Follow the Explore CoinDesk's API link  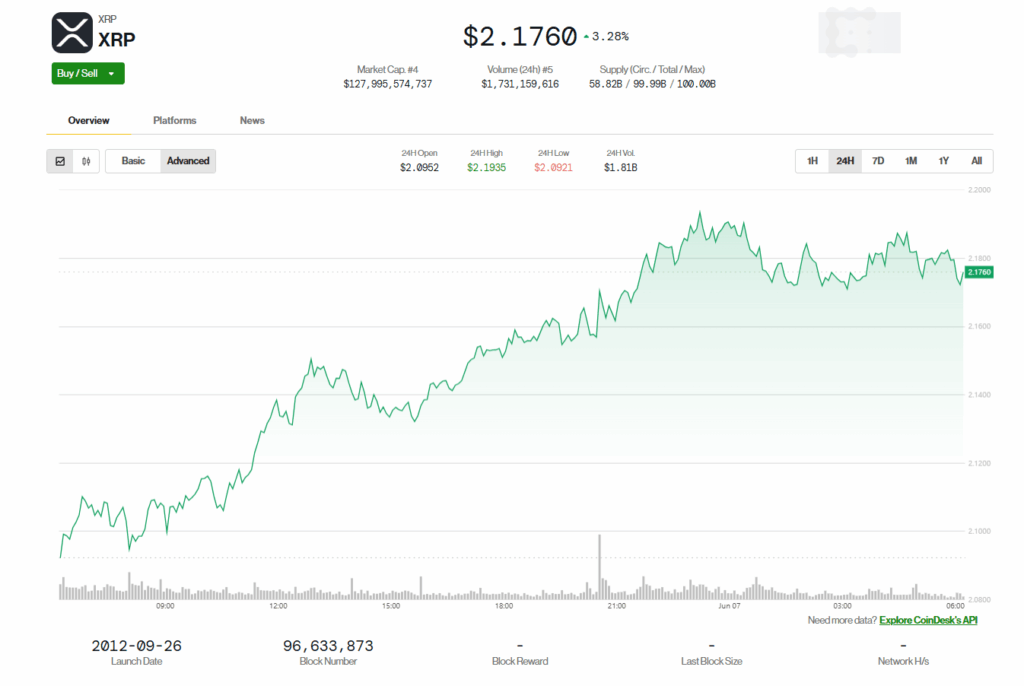[928, 620]
